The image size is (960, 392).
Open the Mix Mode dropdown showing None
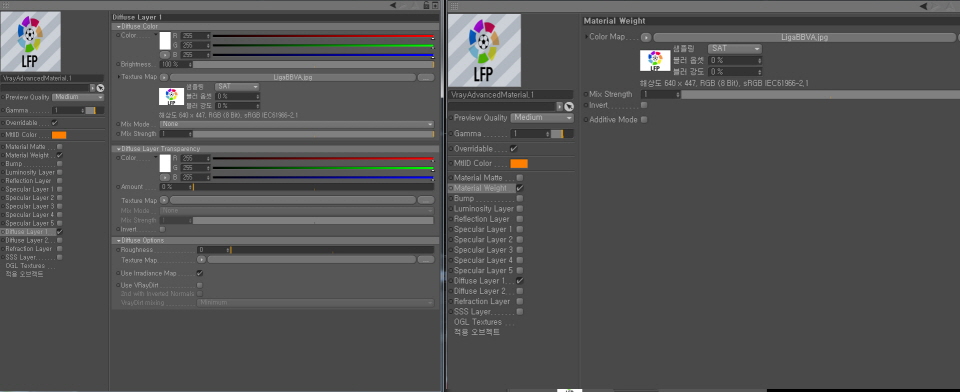tap(297, 124)
